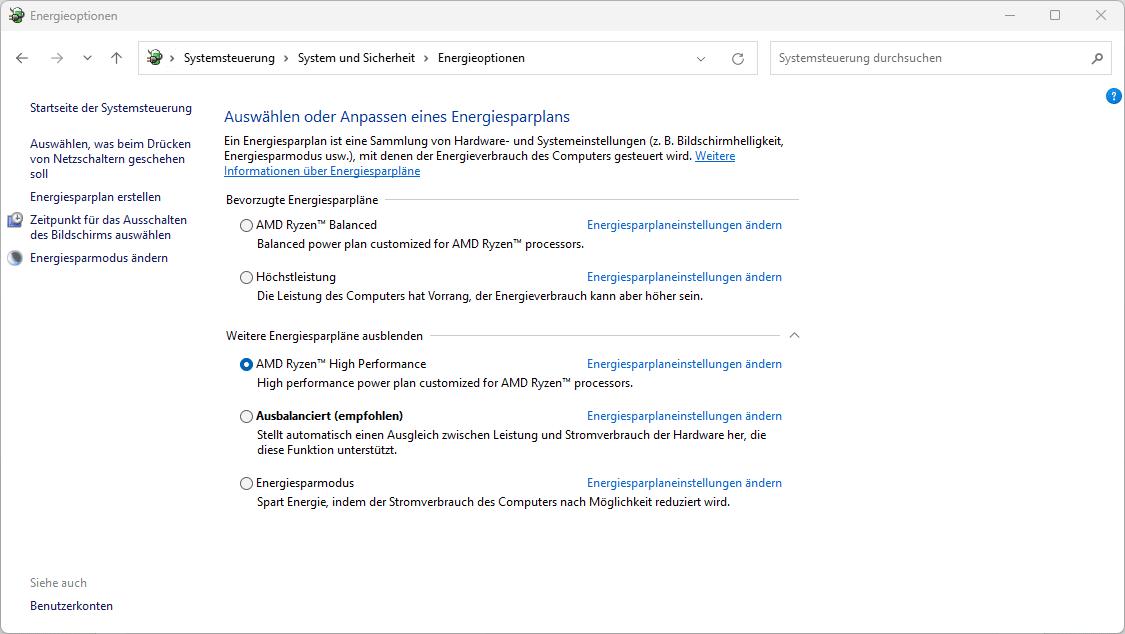Expand the chevron after Systemsteuerung breadcrumb
Viewport: 1125px width, 634px height.
click(286, 58)
